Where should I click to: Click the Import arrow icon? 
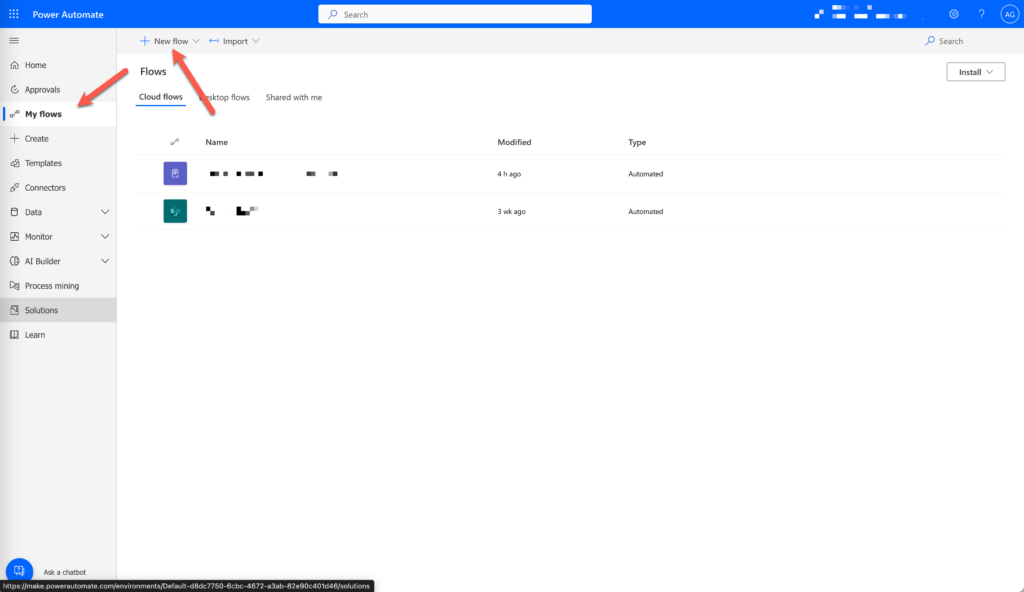(x=214, y=41)
